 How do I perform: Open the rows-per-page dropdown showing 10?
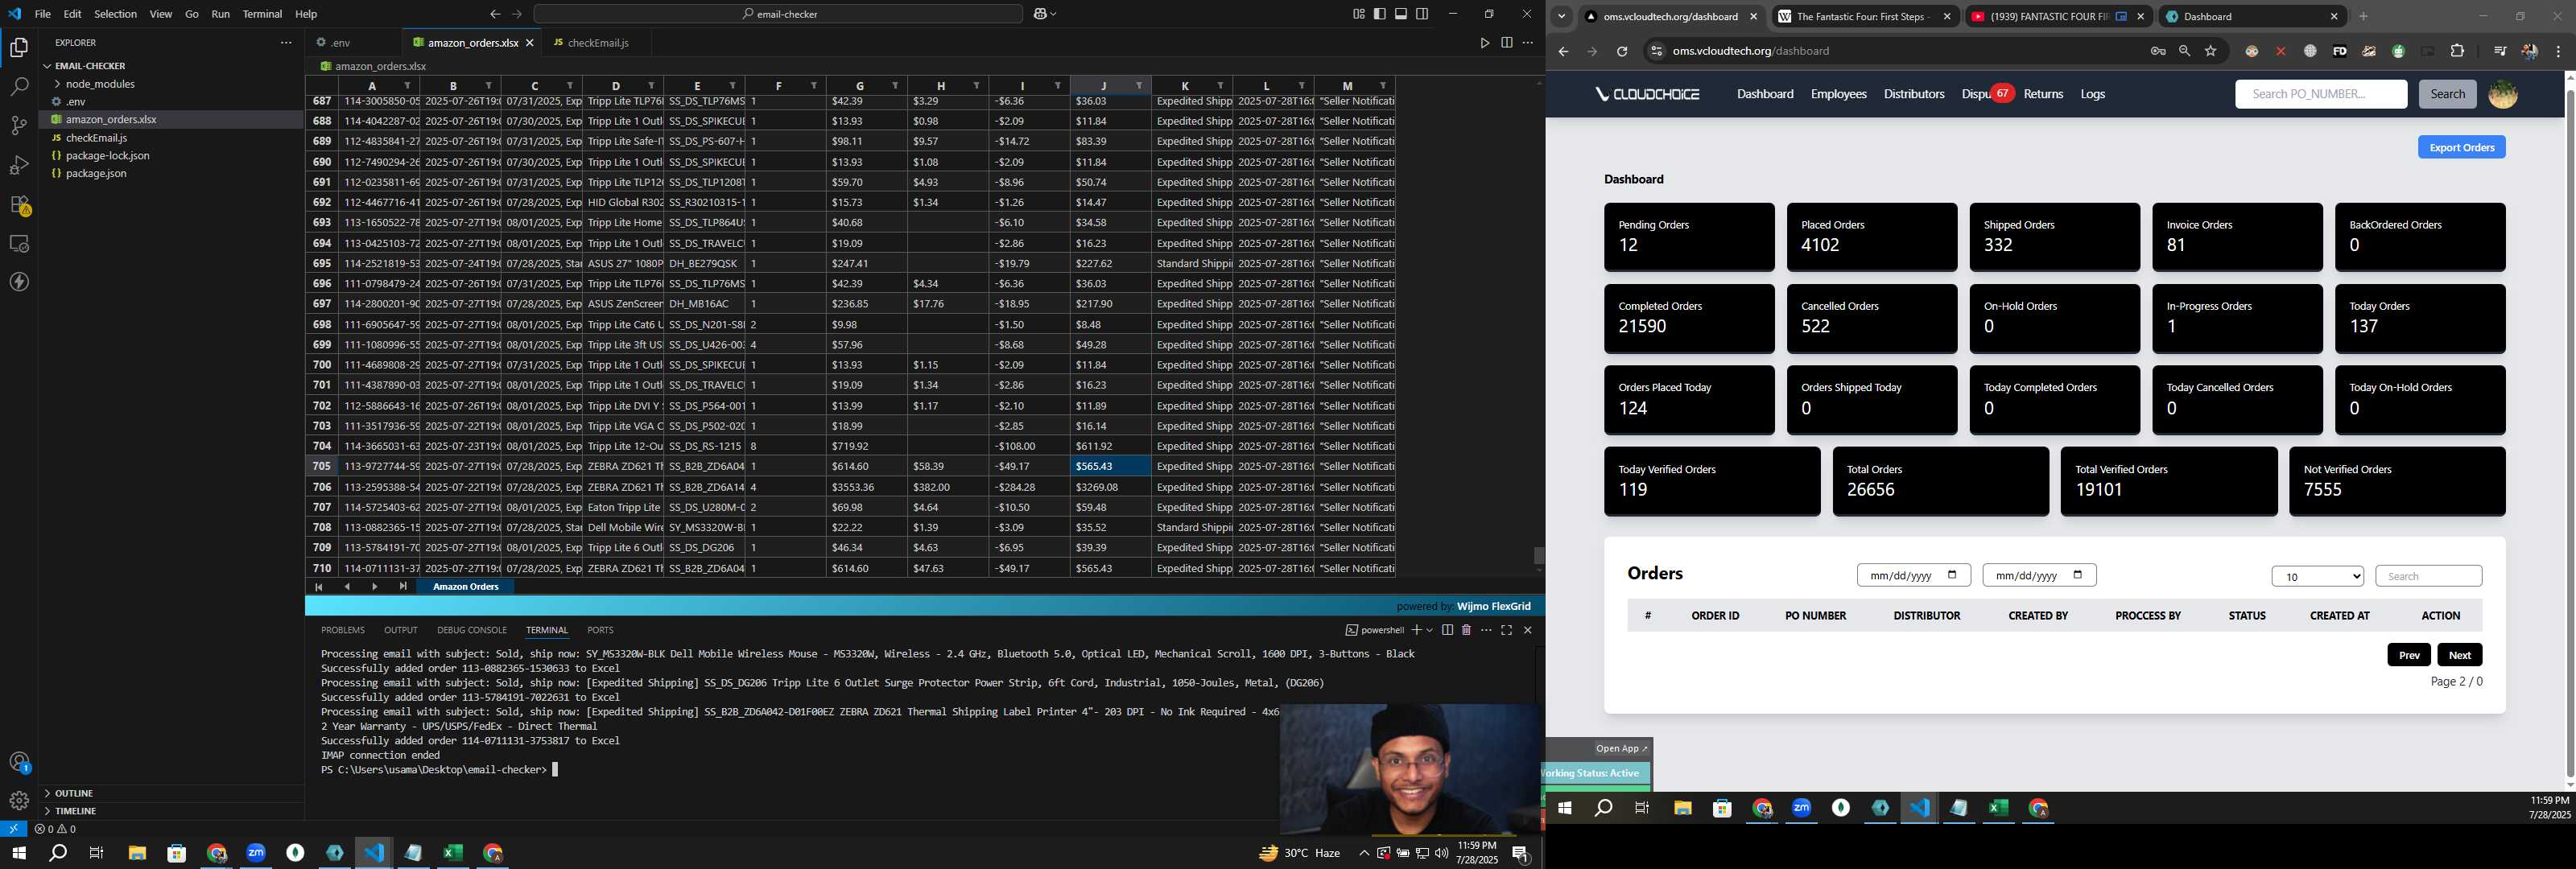coord(2317,576)
